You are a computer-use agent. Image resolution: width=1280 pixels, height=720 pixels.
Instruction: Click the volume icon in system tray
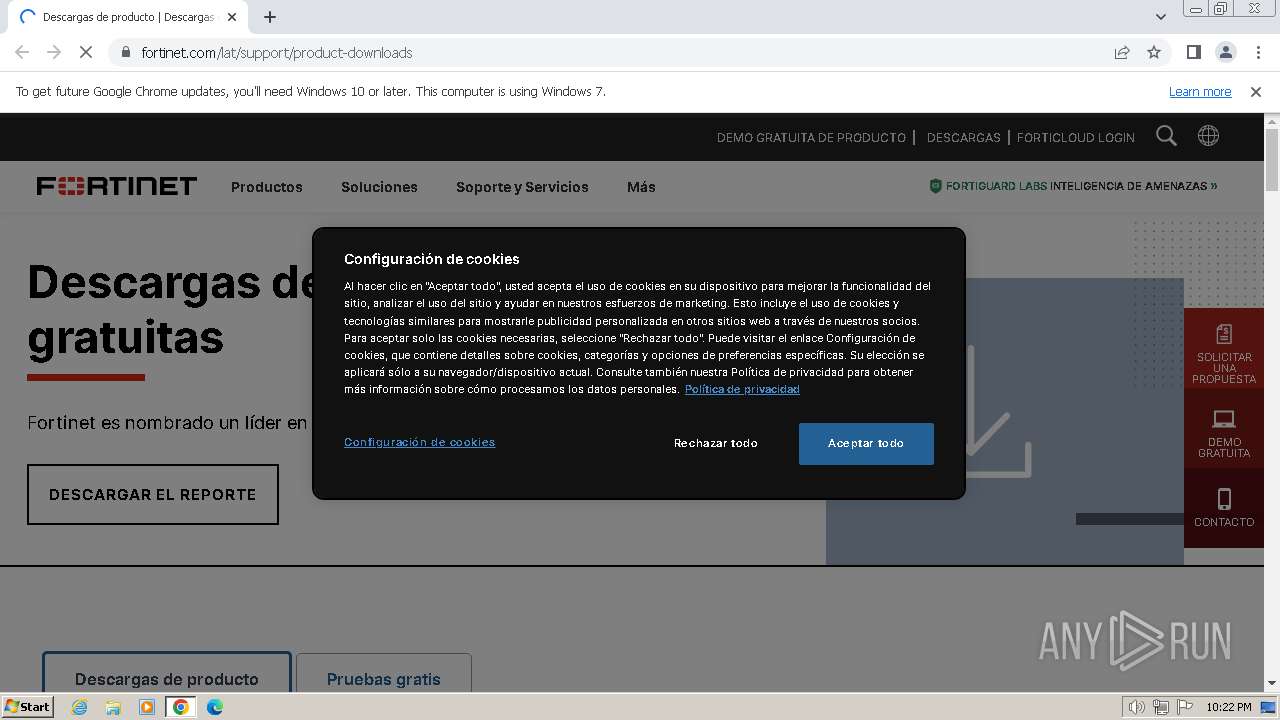(1136, 707)
